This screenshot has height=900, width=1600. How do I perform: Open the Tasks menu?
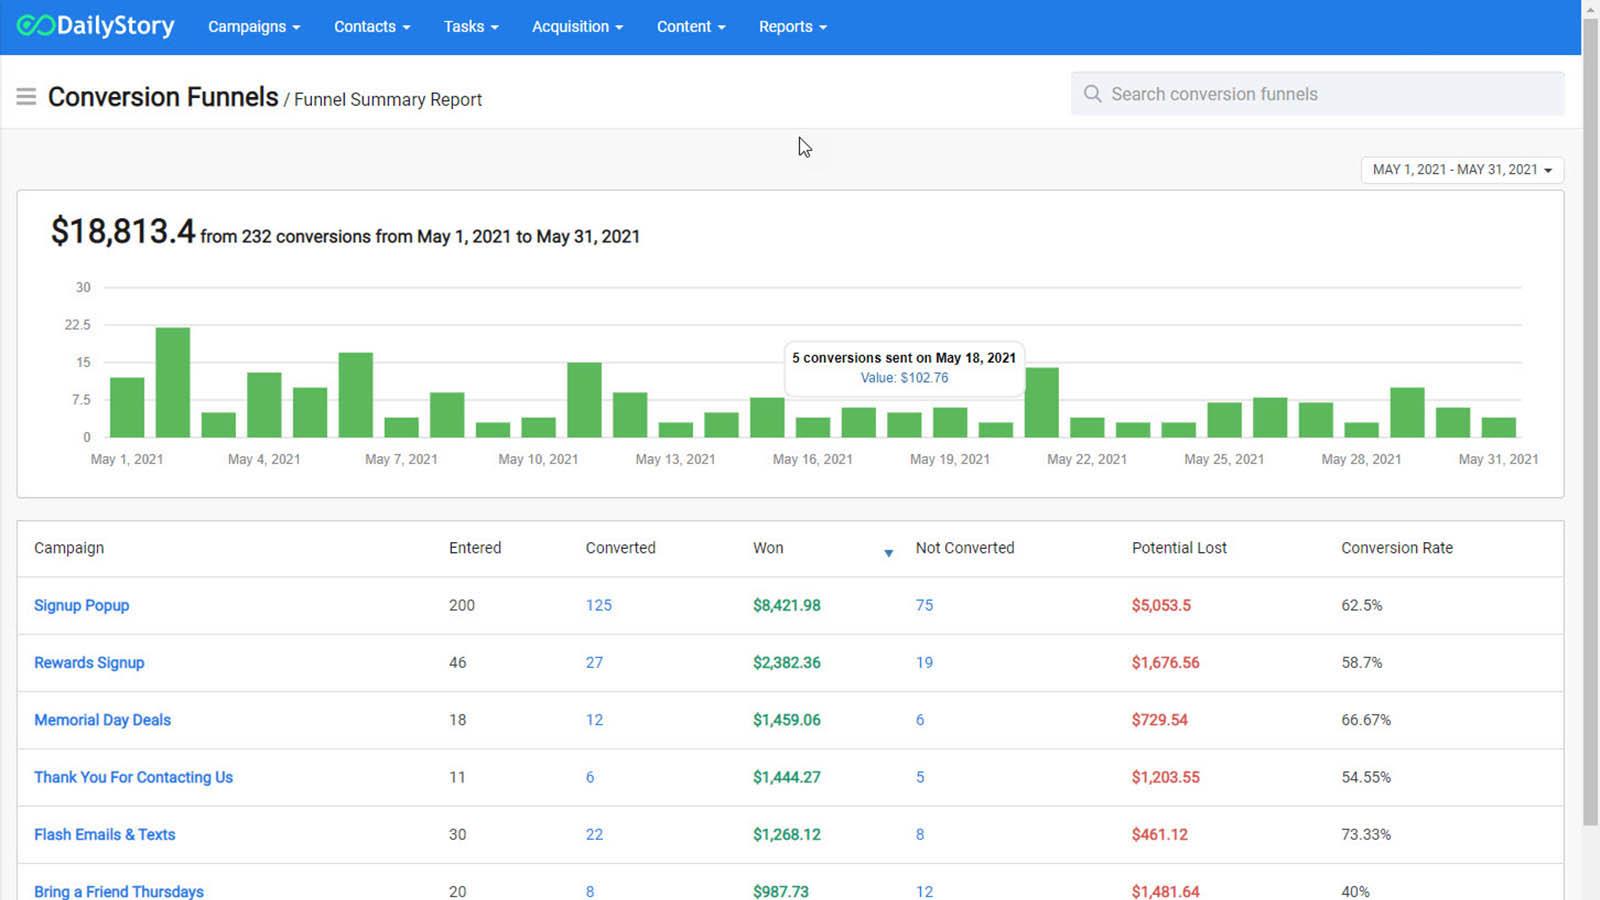pyautogui.click(x=470, y=27)
